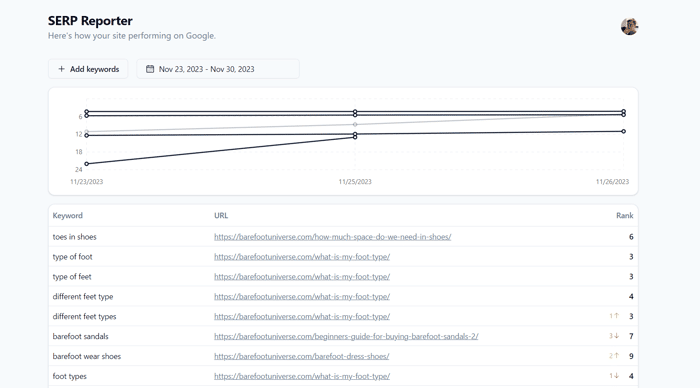Screen dimensions: 700x388
Task: Click the calendar icon in date range
Action: click(x=150, y=69)
